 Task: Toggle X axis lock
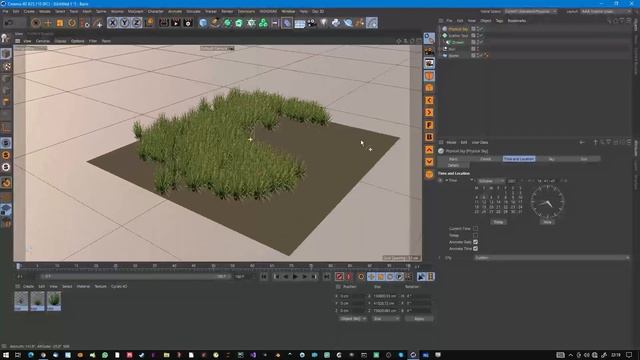point(113,23)
